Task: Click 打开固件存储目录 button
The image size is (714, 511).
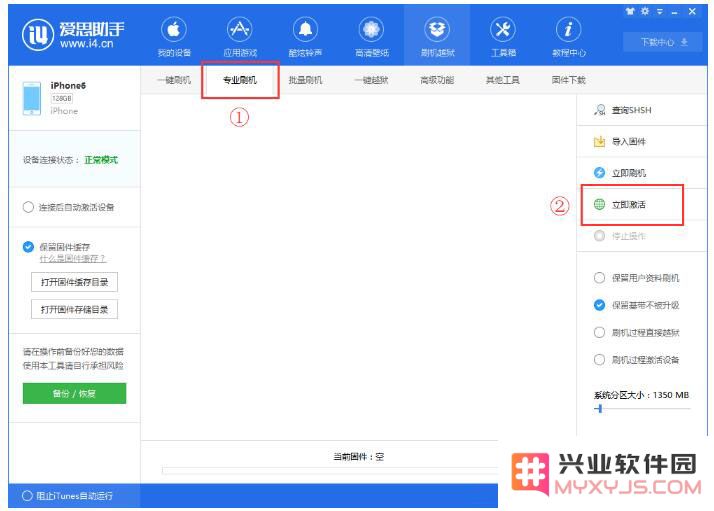Action: [74, 310]
